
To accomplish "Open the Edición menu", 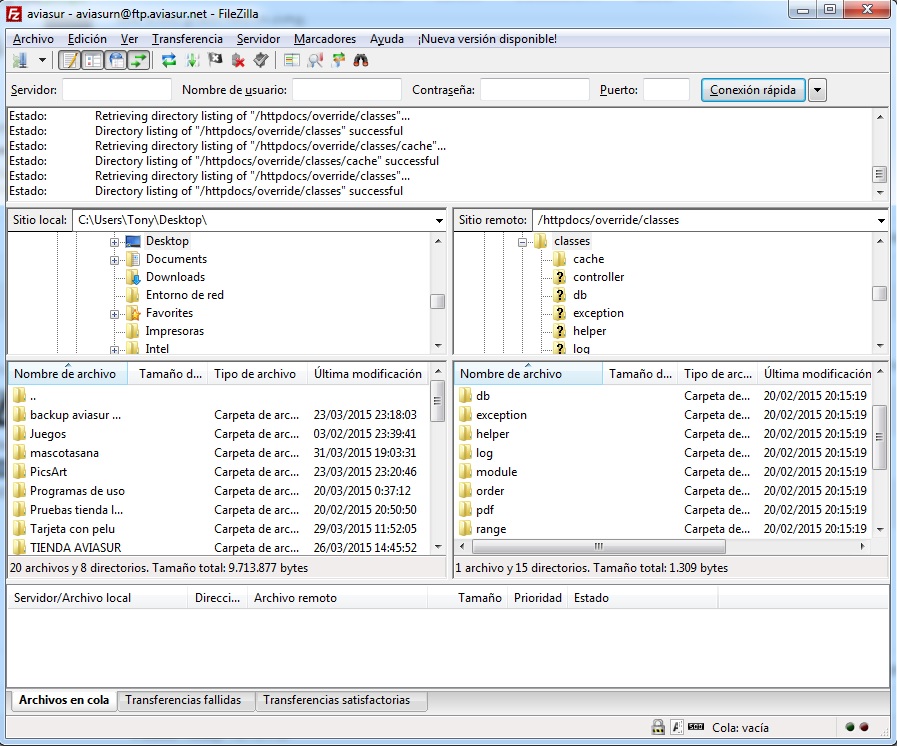I will (x=87, y=39).
